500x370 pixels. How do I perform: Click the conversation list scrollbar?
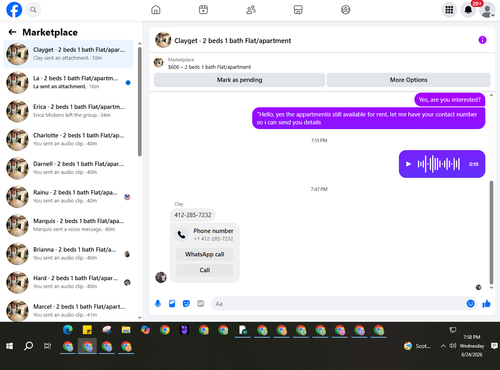click(x=140, y=102)
